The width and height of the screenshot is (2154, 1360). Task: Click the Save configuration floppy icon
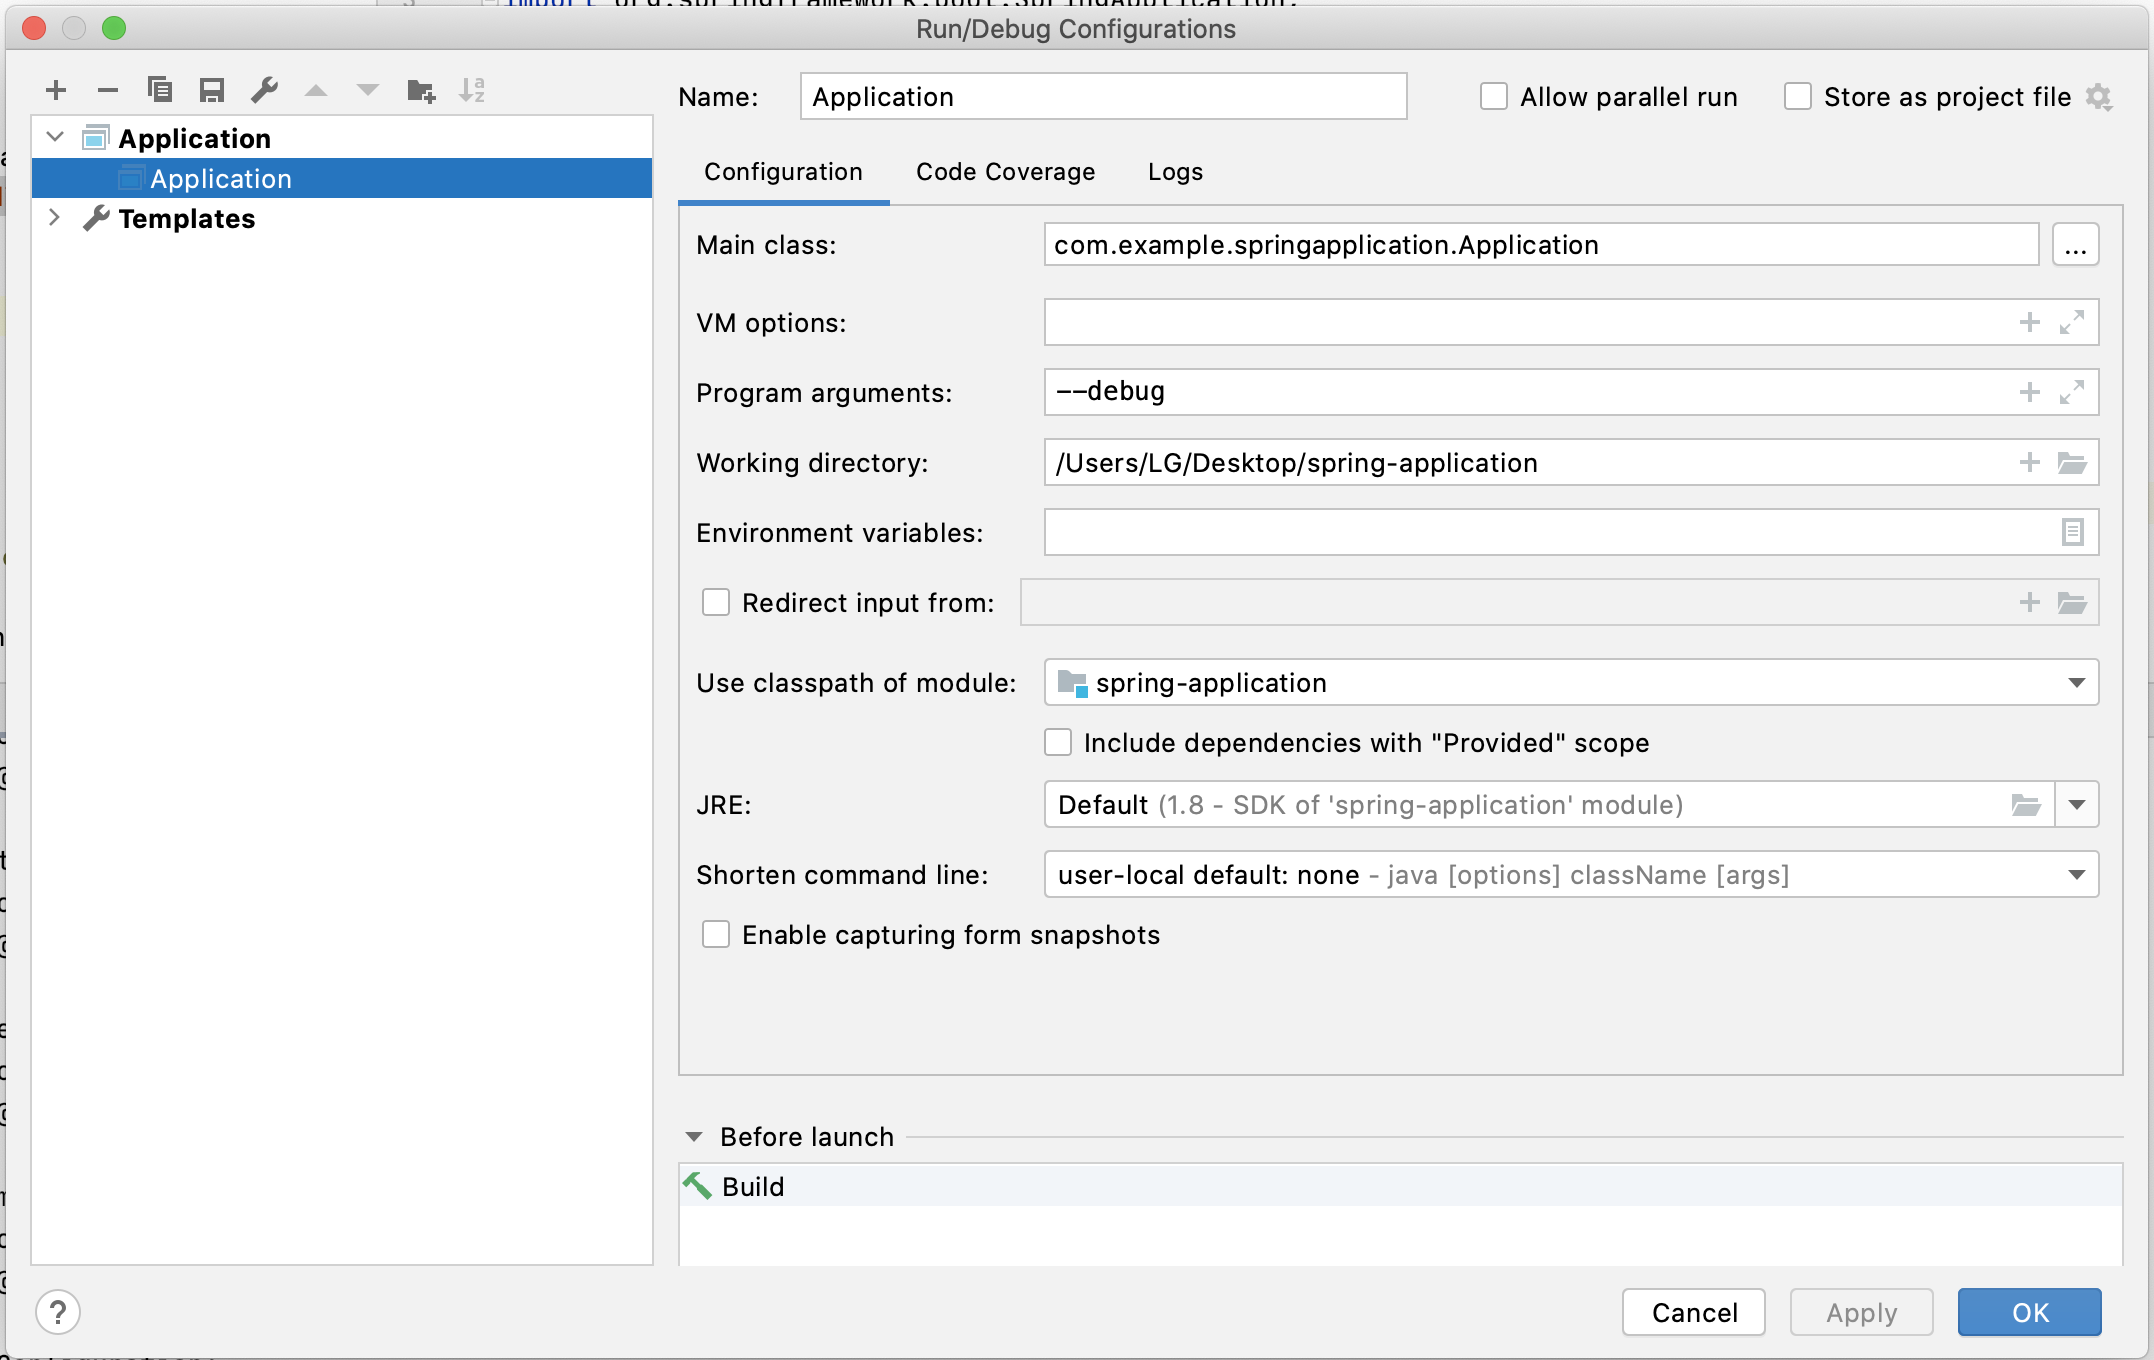[x=211, y=91]
